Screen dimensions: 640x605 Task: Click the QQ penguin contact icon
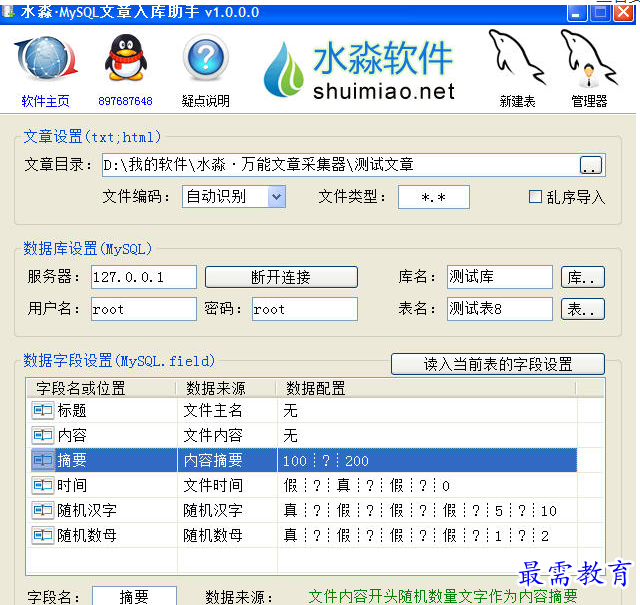coord(125,57)
